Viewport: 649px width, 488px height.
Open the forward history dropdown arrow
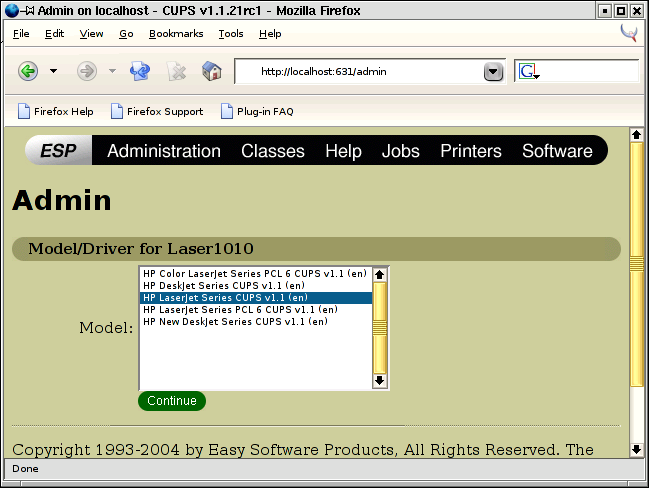[x=112, y=71]
